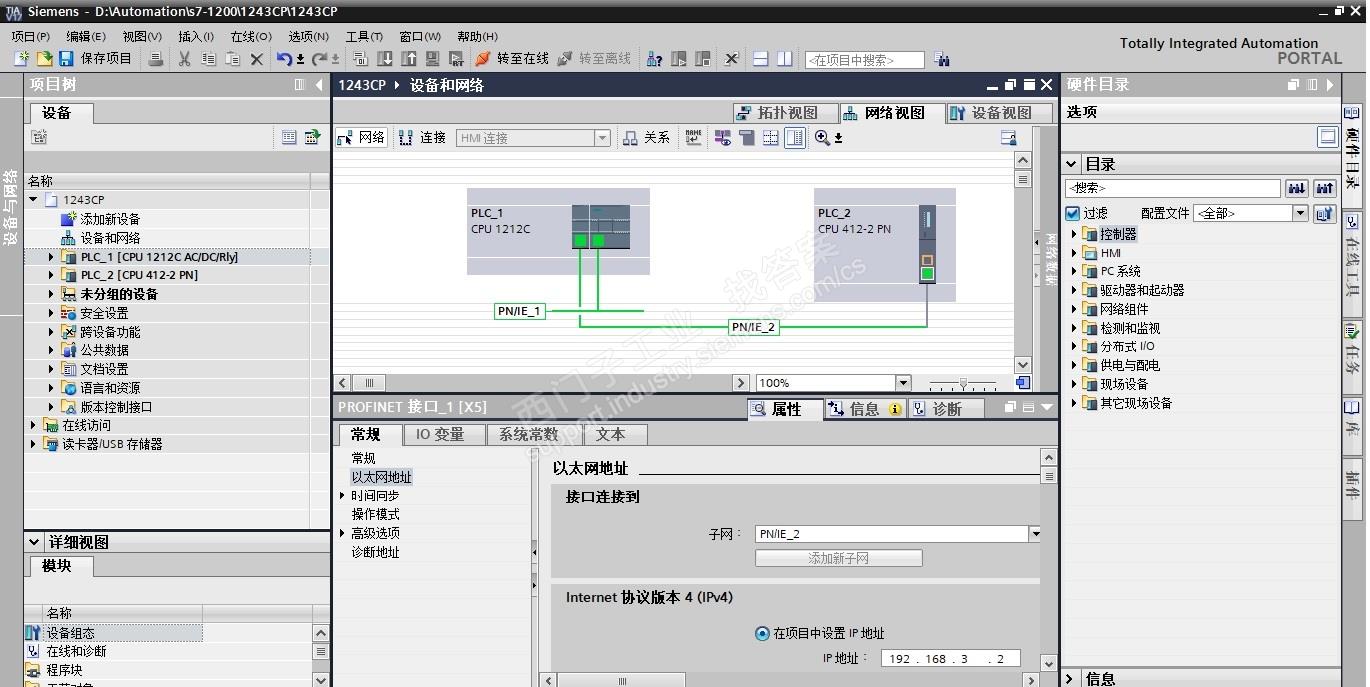
Task: Expand the 在线访问 tree node
Action: (34, 425)
